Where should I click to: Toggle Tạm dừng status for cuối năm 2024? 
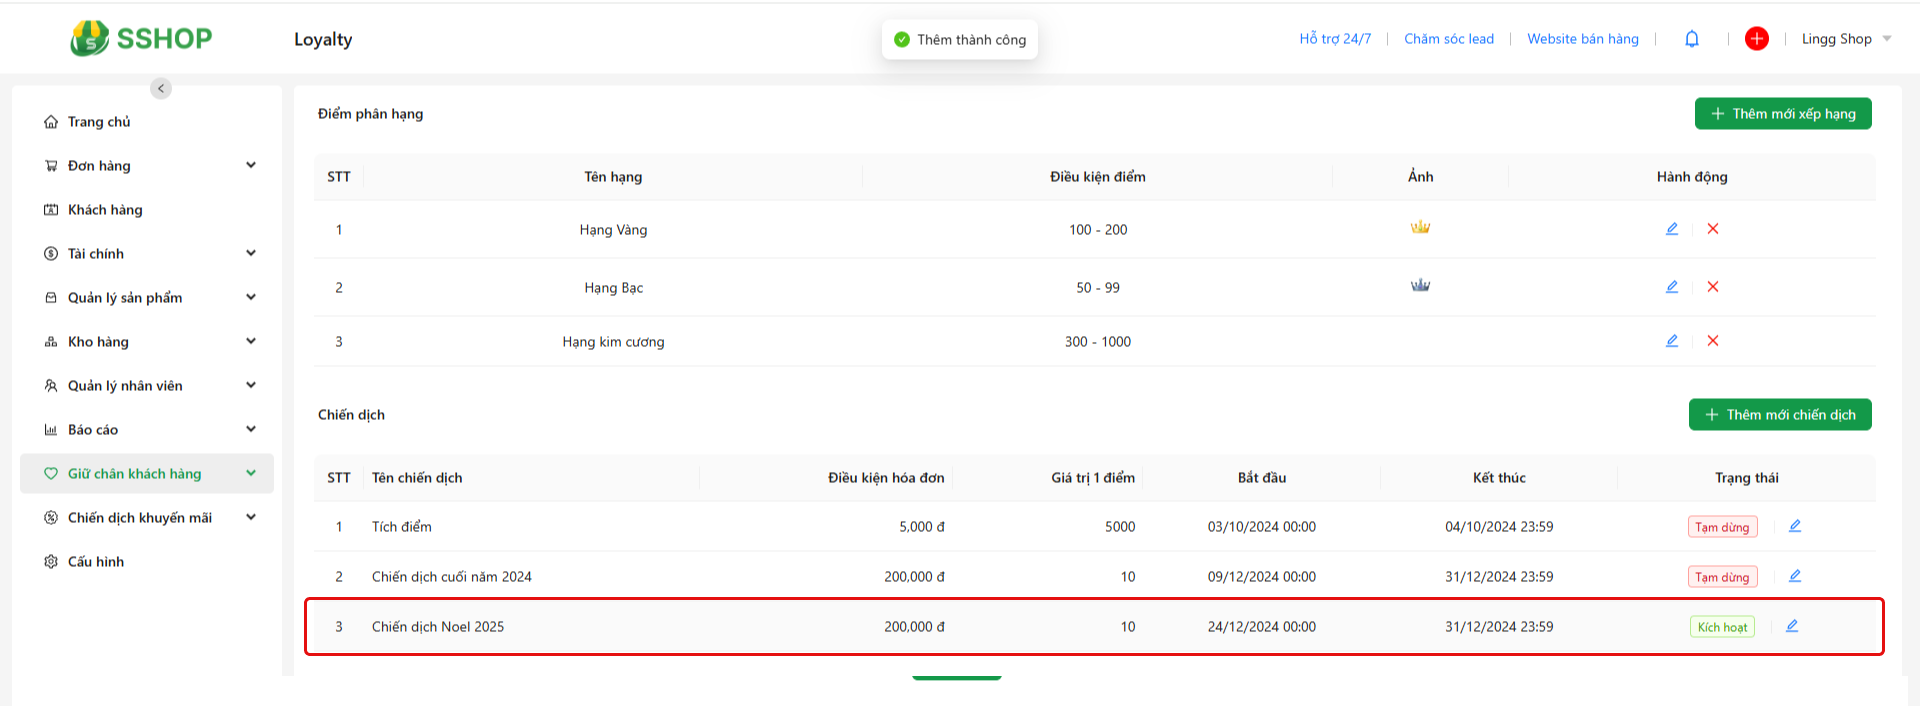click(x=1722, y=577)
